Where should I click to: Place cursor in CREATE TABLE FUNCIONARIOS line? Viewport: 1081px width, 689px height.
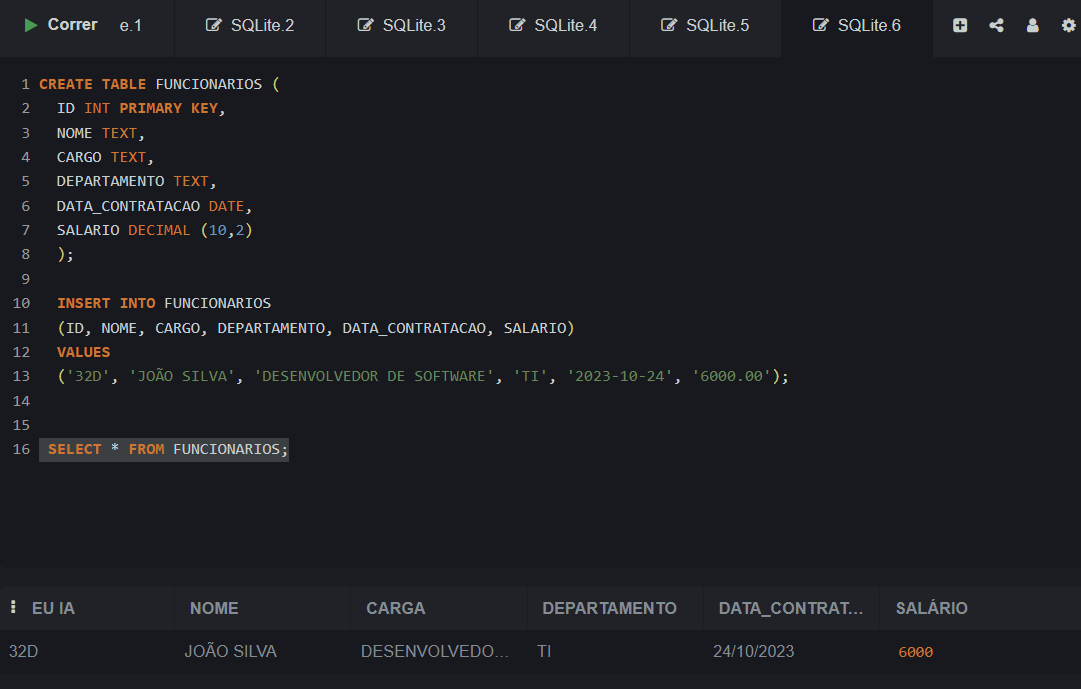(x=159, y=84)
